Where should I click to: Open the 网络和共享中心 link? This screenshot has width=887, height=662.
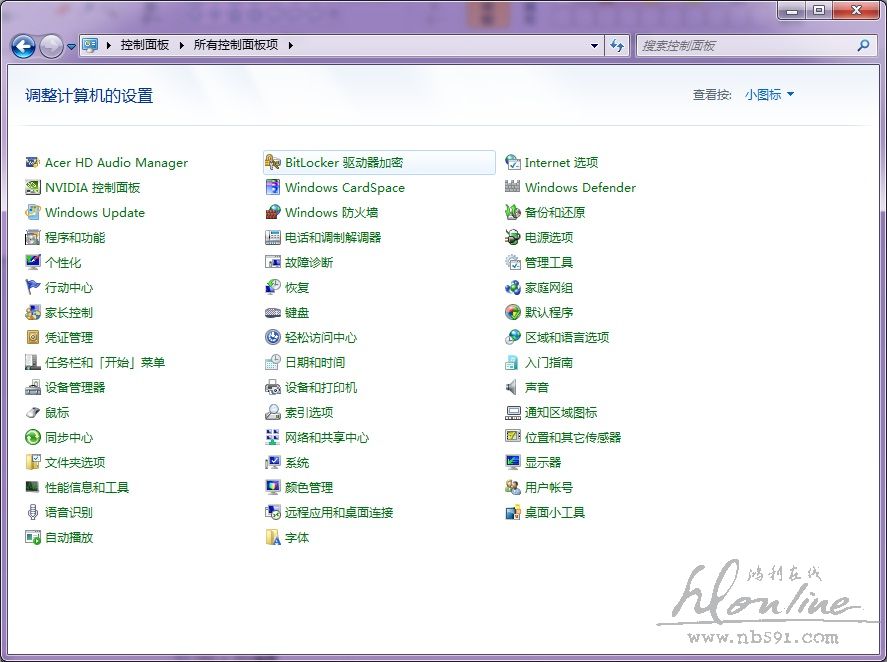[x=326, y=438]
